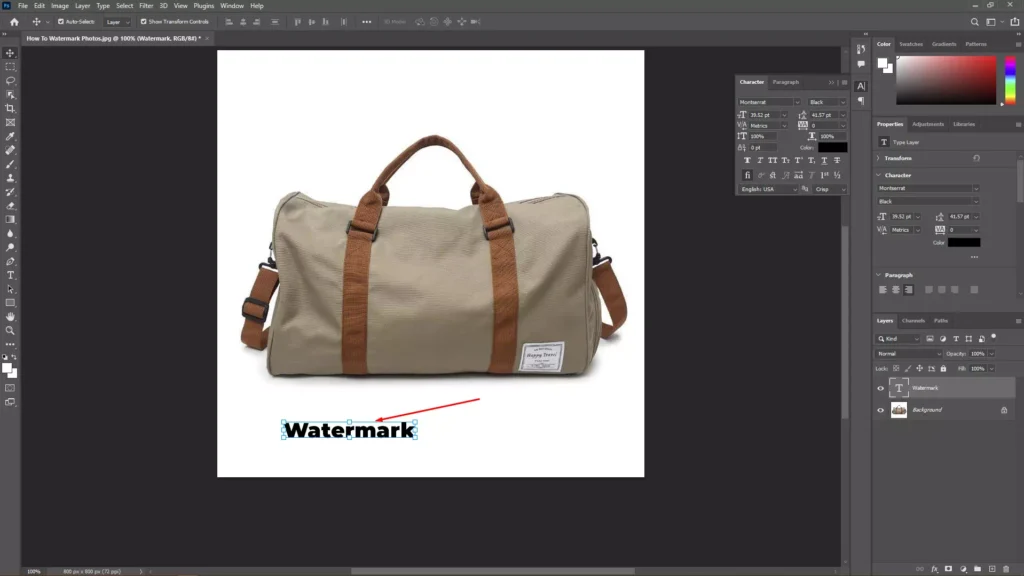Center-align text in Properties Paragraph section
Screen dimensions: 1024x576
point(895,290)
